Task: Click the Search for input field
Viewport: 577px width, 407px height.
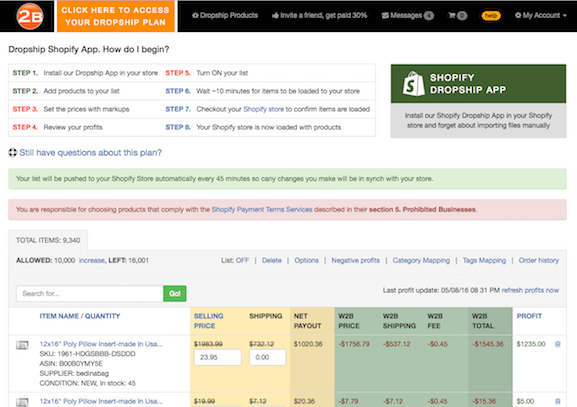Action: click(x=90, y=294)
